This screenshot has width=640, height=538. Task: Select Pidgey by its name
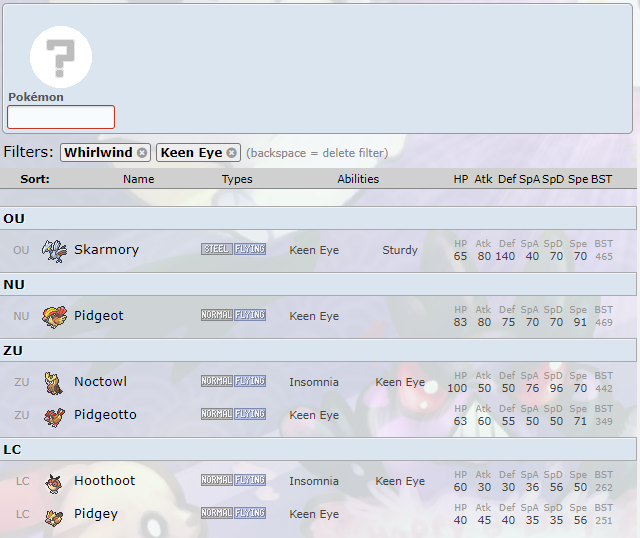[x=96, y=514]
